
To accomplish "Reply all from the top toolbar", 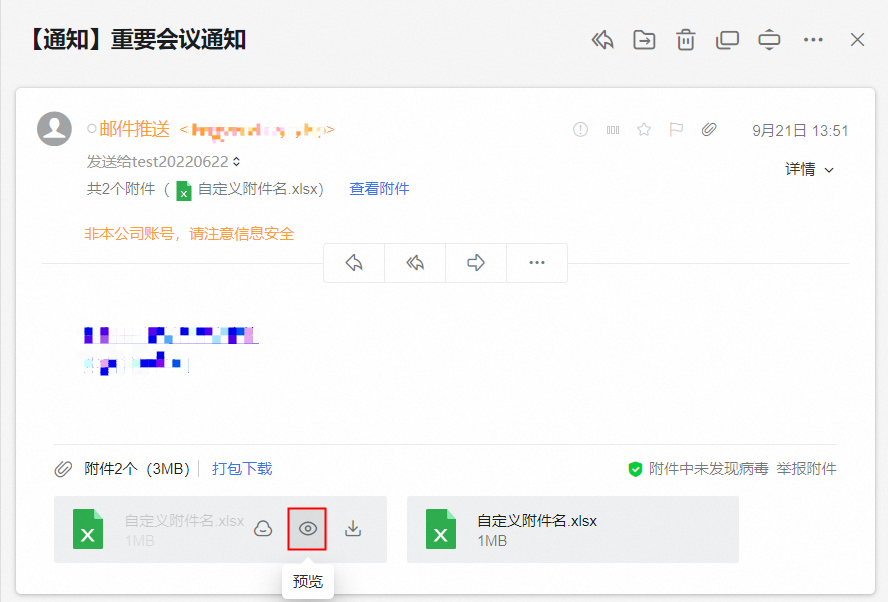I will (x=602, y=39).
